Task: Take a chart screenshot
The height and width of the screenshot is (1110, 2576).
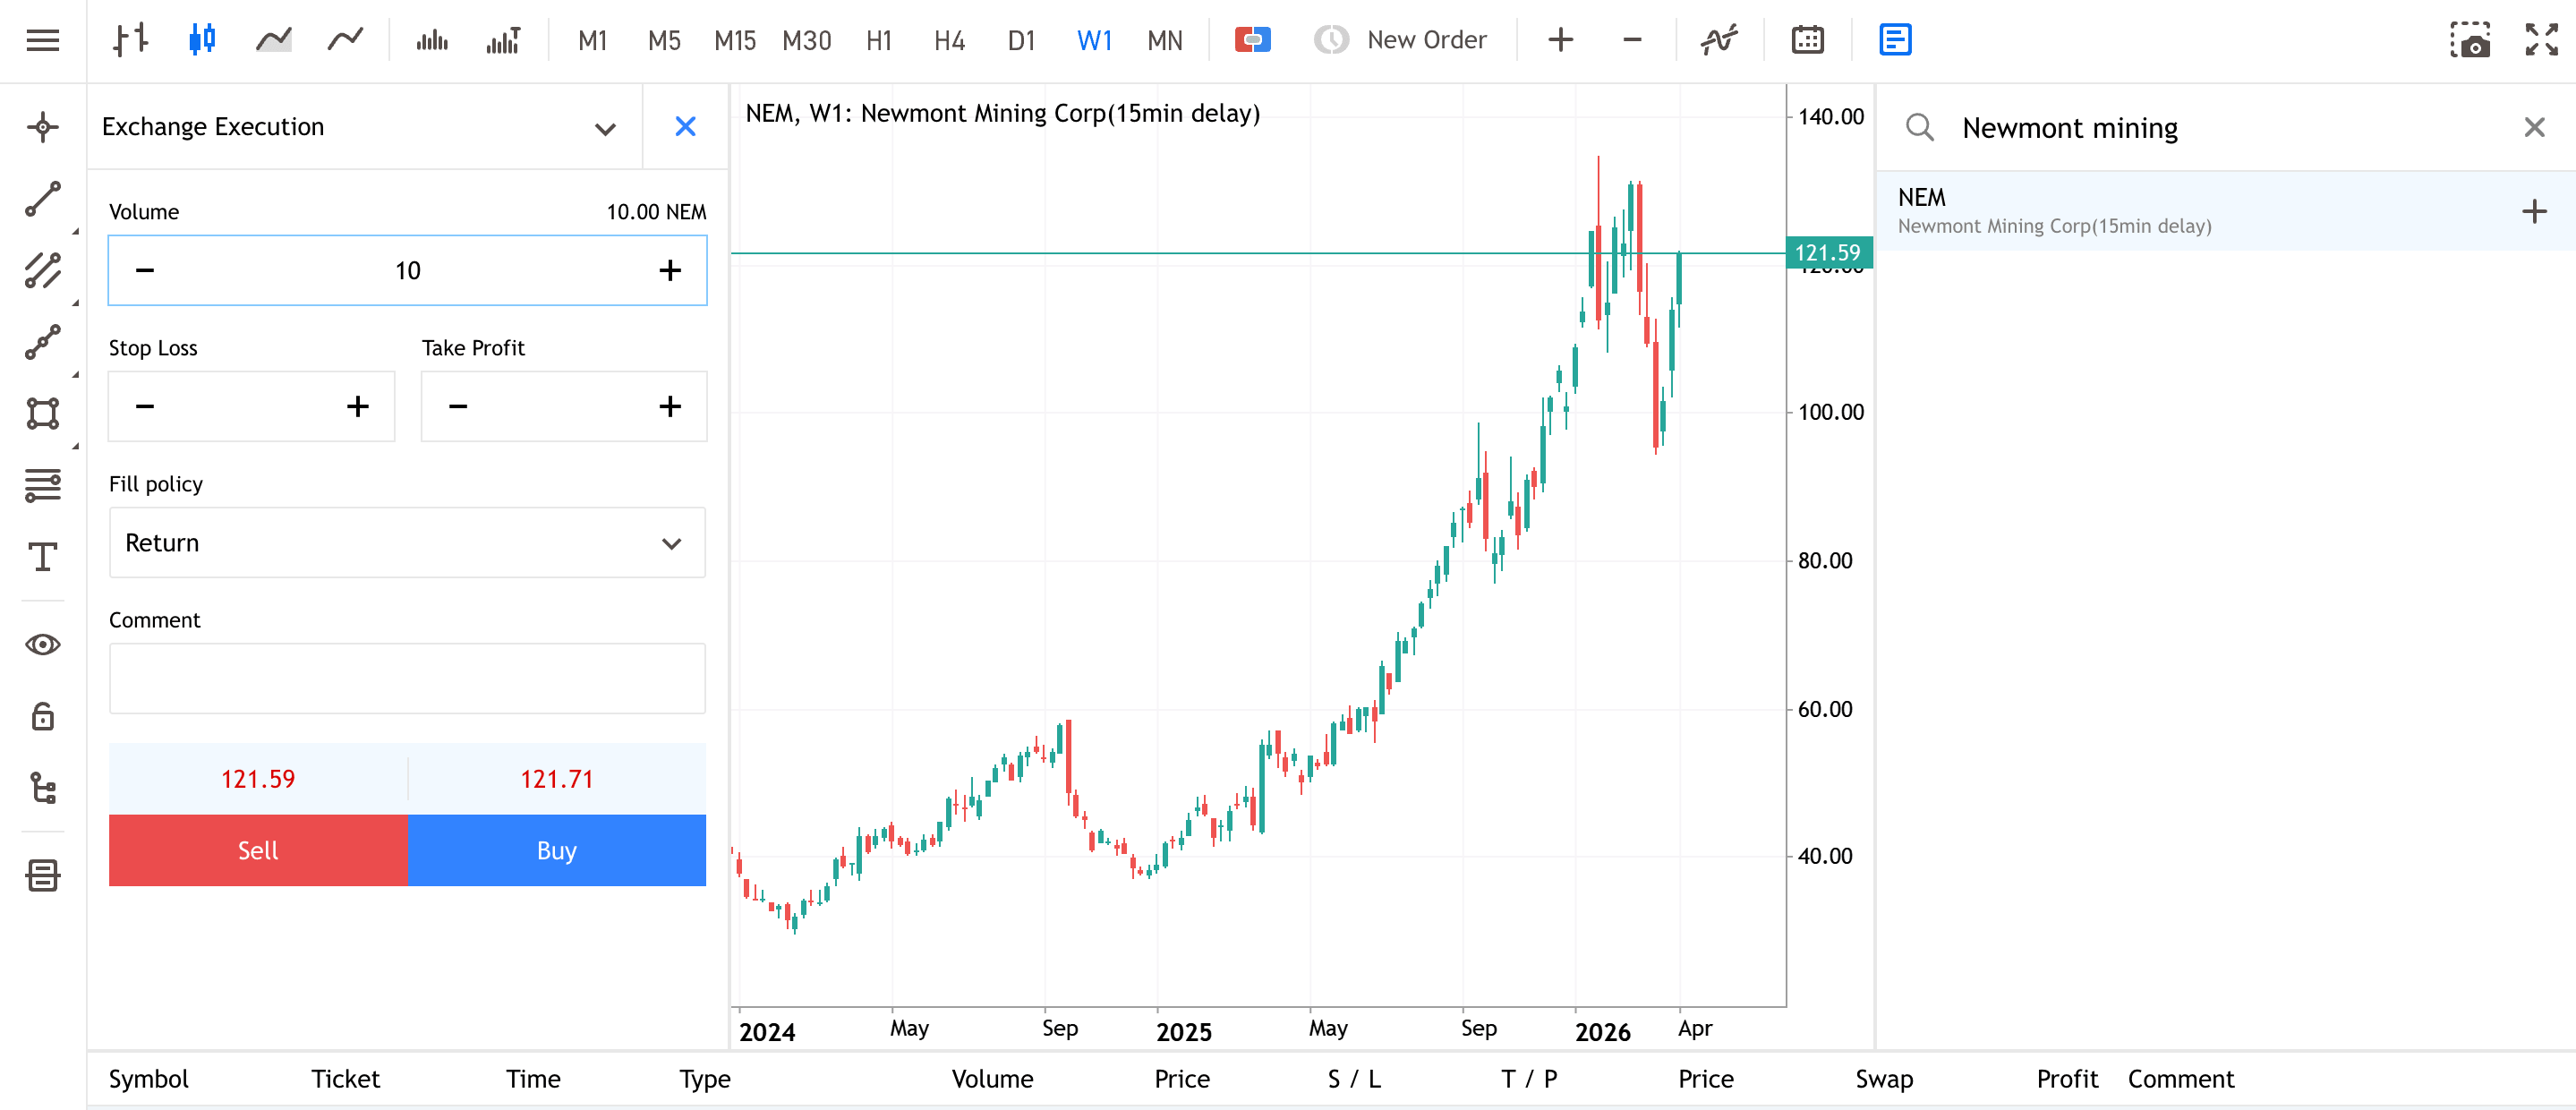Action: click(x=2470, y=40)
